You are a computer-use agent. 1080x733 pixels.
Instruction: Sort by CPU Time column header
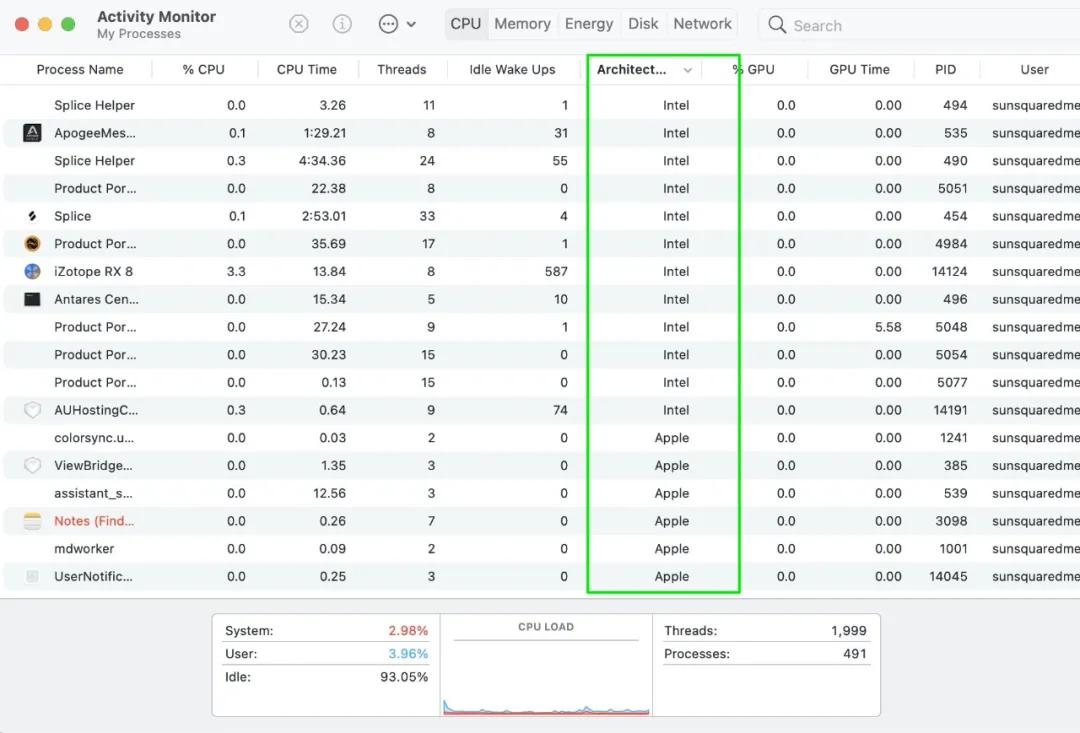coord(307,70)
